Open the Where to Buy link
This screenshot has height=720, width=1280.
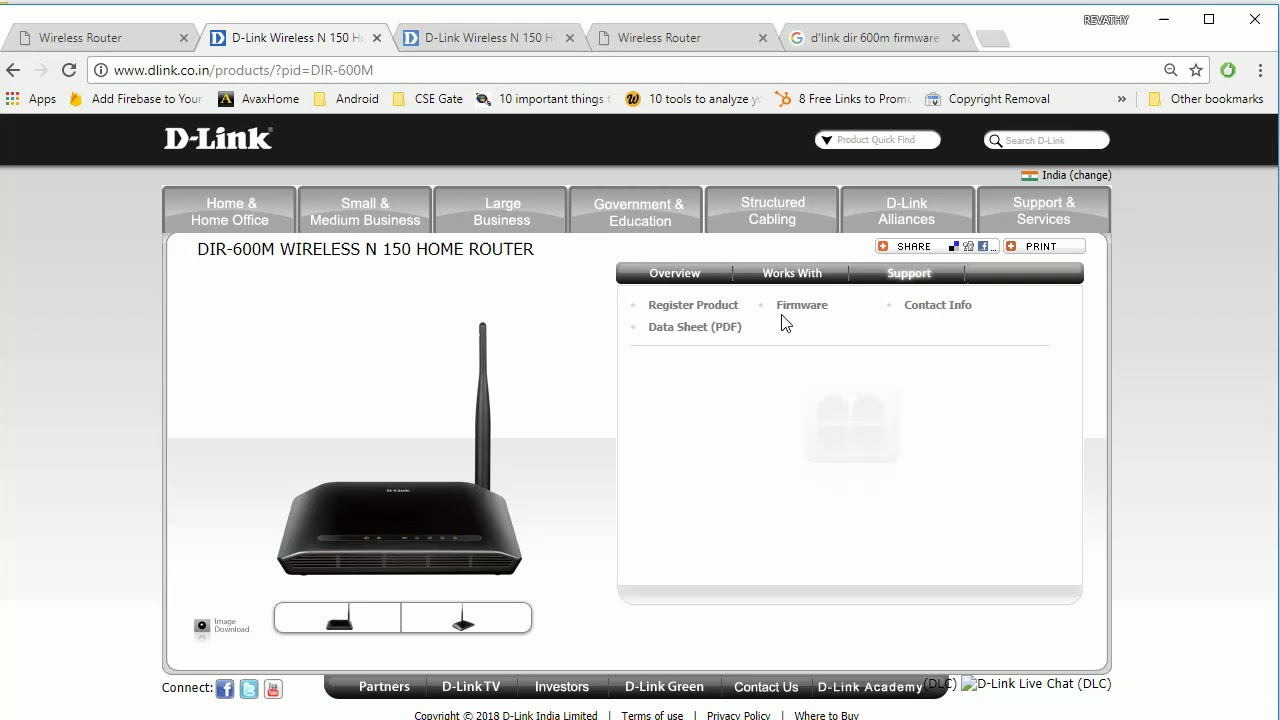pos(827,716)
